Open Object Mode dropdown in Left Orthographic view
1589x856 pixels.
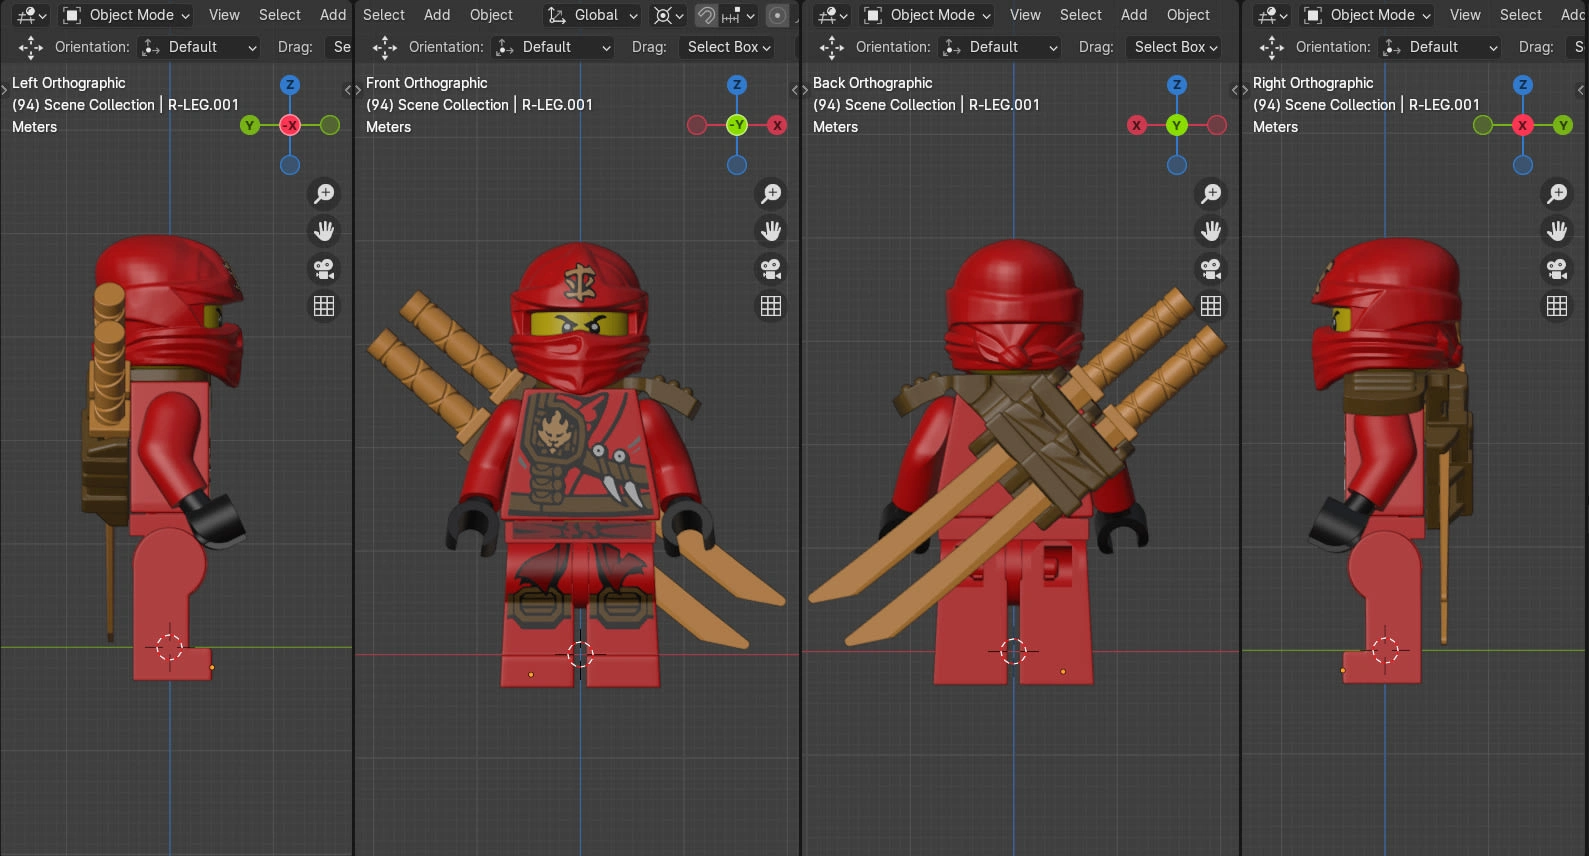(126, 15)
